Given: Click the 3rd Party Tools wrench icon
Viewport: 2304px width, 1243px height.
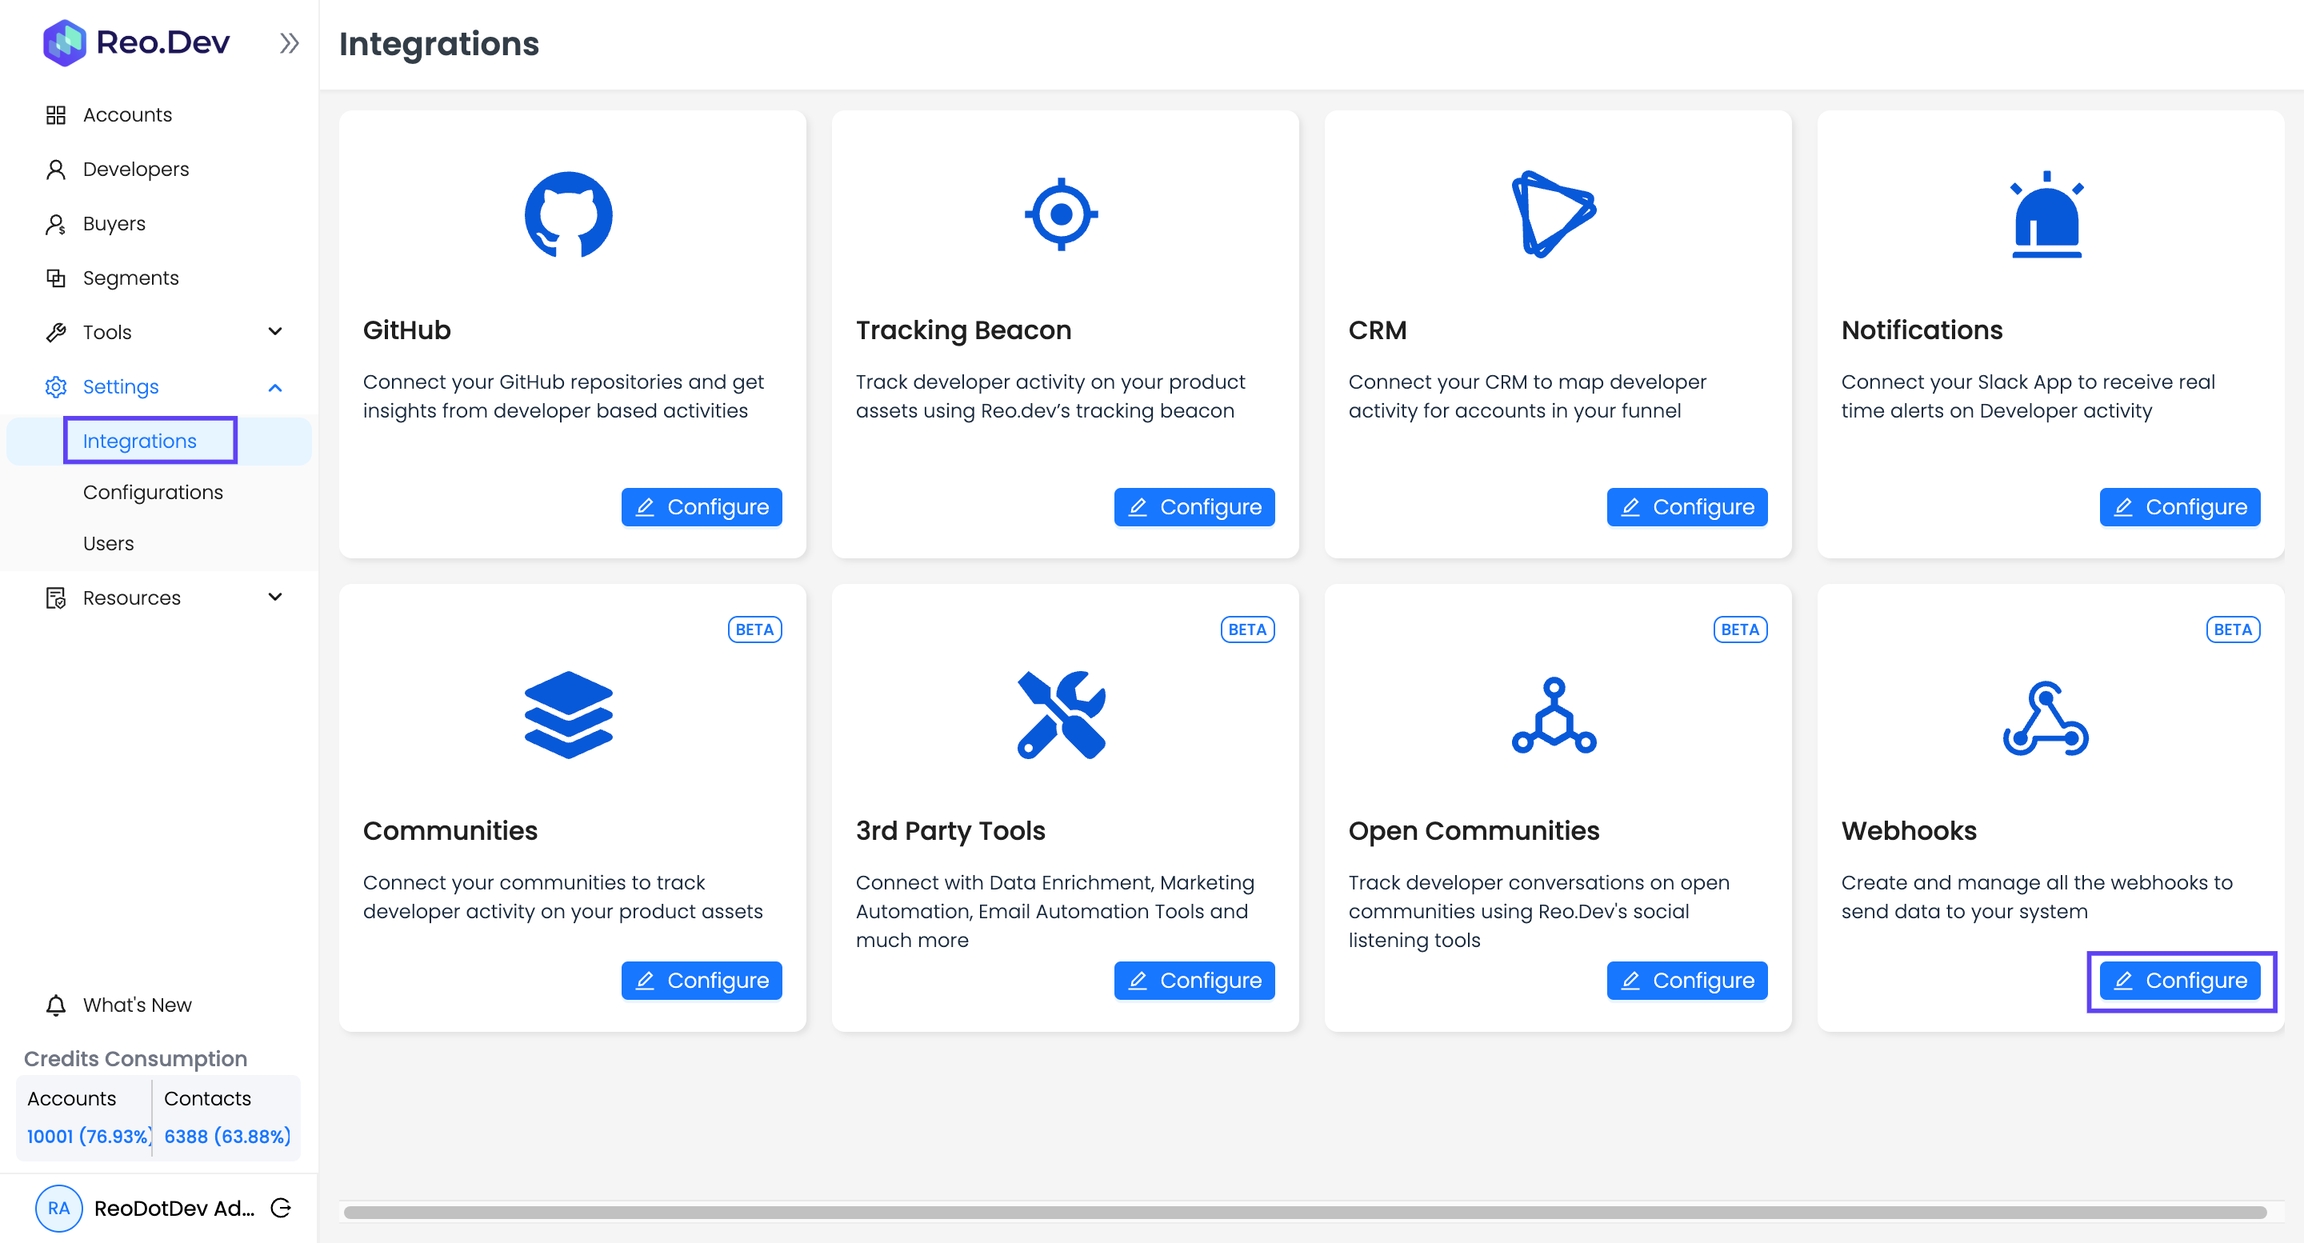Looking at the screenshot, I should [x=1061, y=714].
